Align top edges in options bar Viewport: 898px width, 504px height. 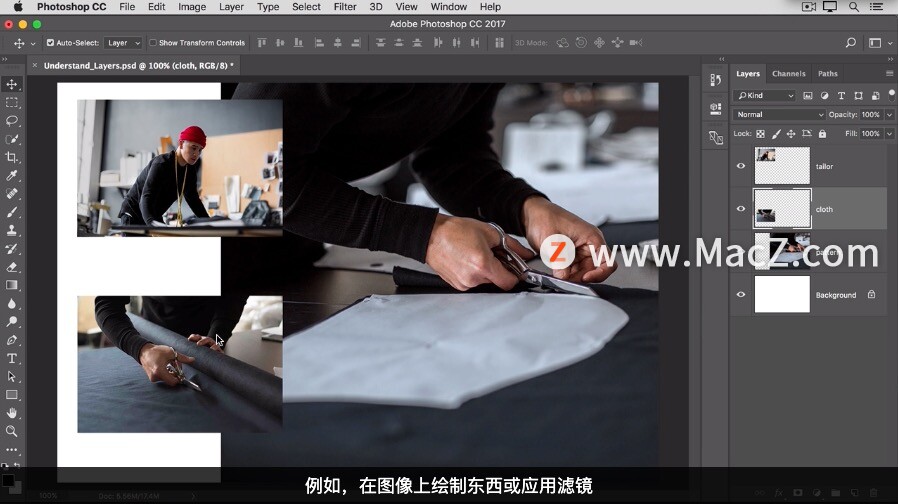pyautogui.click(x=262, y=43)
